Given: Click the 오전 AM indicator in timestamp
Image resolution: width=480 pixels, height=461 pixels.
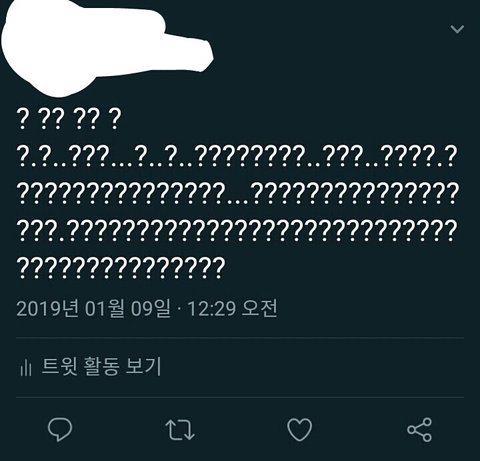Looking at the screenshot, I should [x=259, y=308].
